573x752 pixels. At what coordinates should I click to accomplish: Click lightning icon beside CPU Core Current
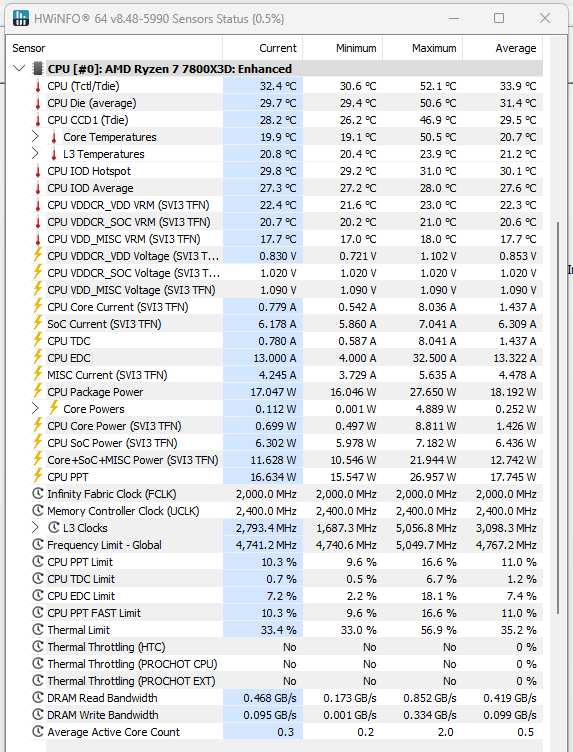coord(38,306)
